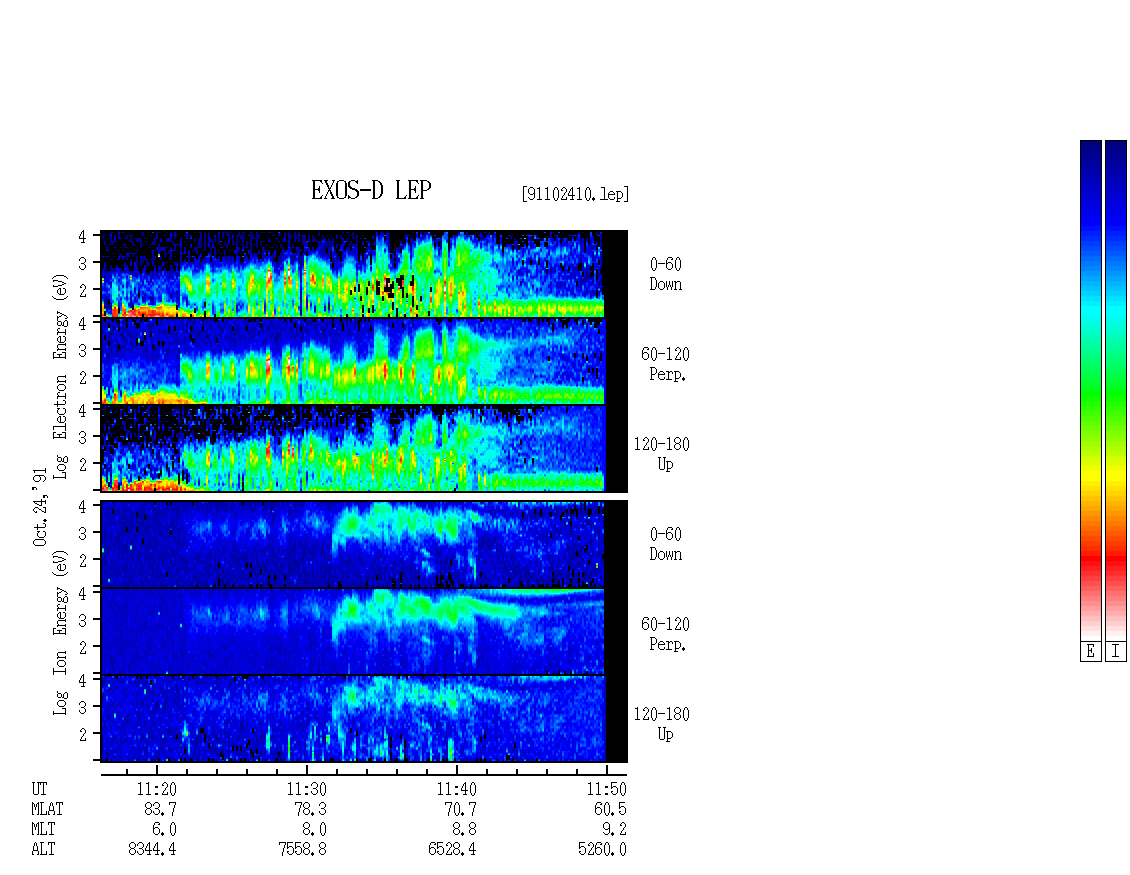Click the 0-60 Down label beside electron panel
This screenshot has width=1130, height=875.
click(666, 275)
